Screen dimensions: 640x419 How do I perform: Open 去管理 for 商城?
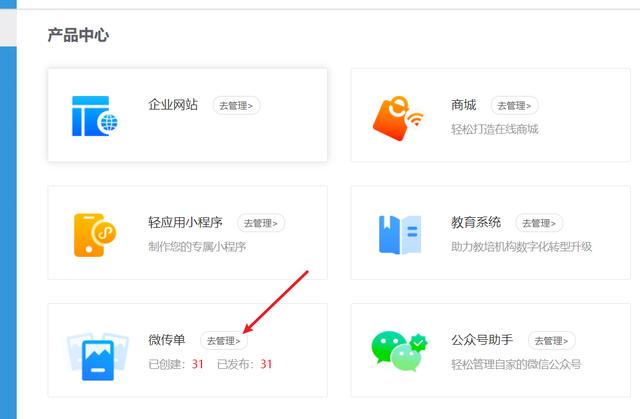(x=514, y=106)
